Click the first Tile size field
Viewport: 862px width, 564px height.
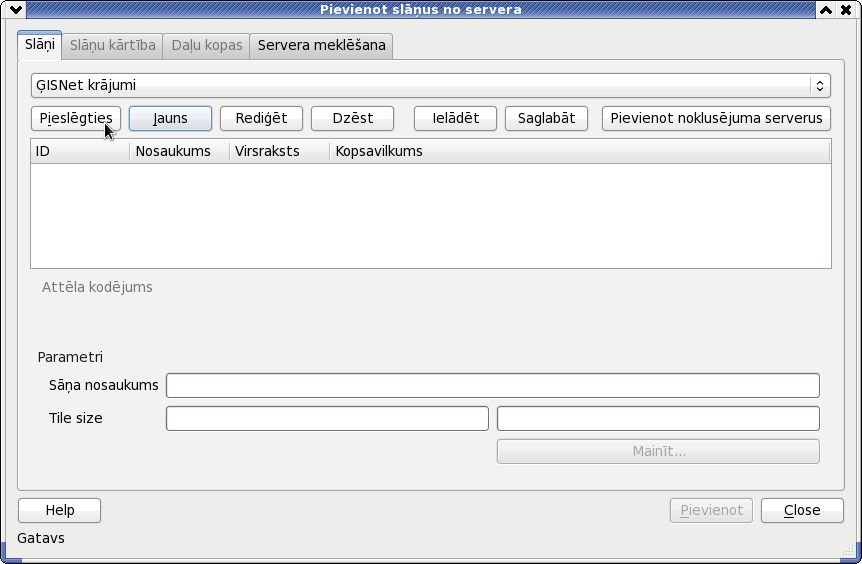point(327,418)
